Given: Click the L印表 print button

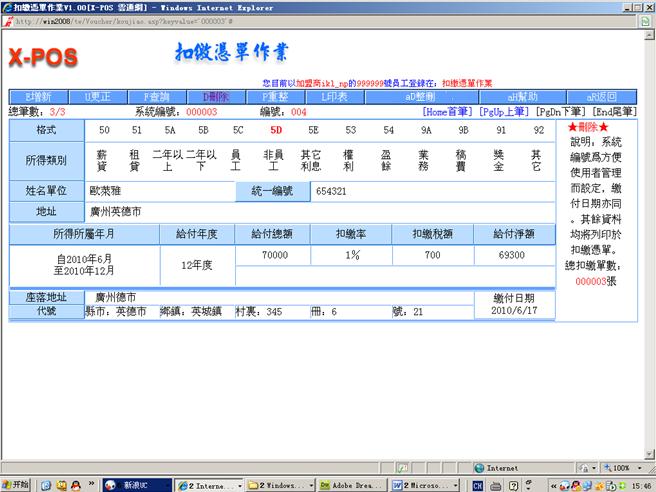Looking at the screenshot, I should [335, 97].
